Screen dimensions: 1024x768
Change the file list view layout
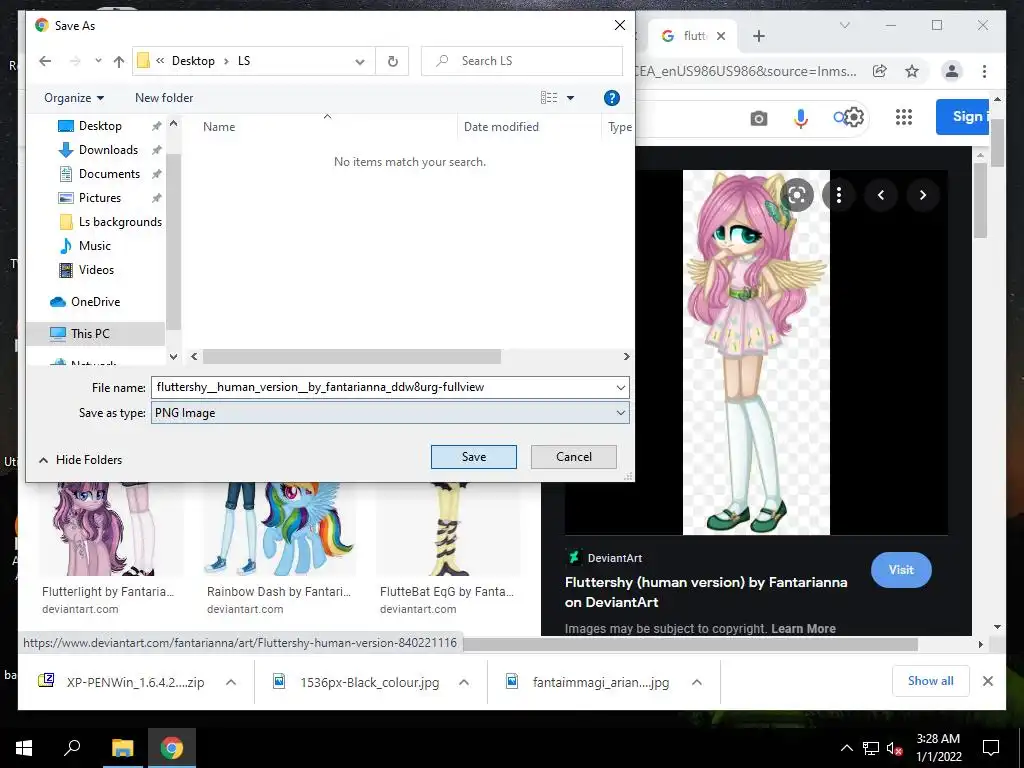549,98
